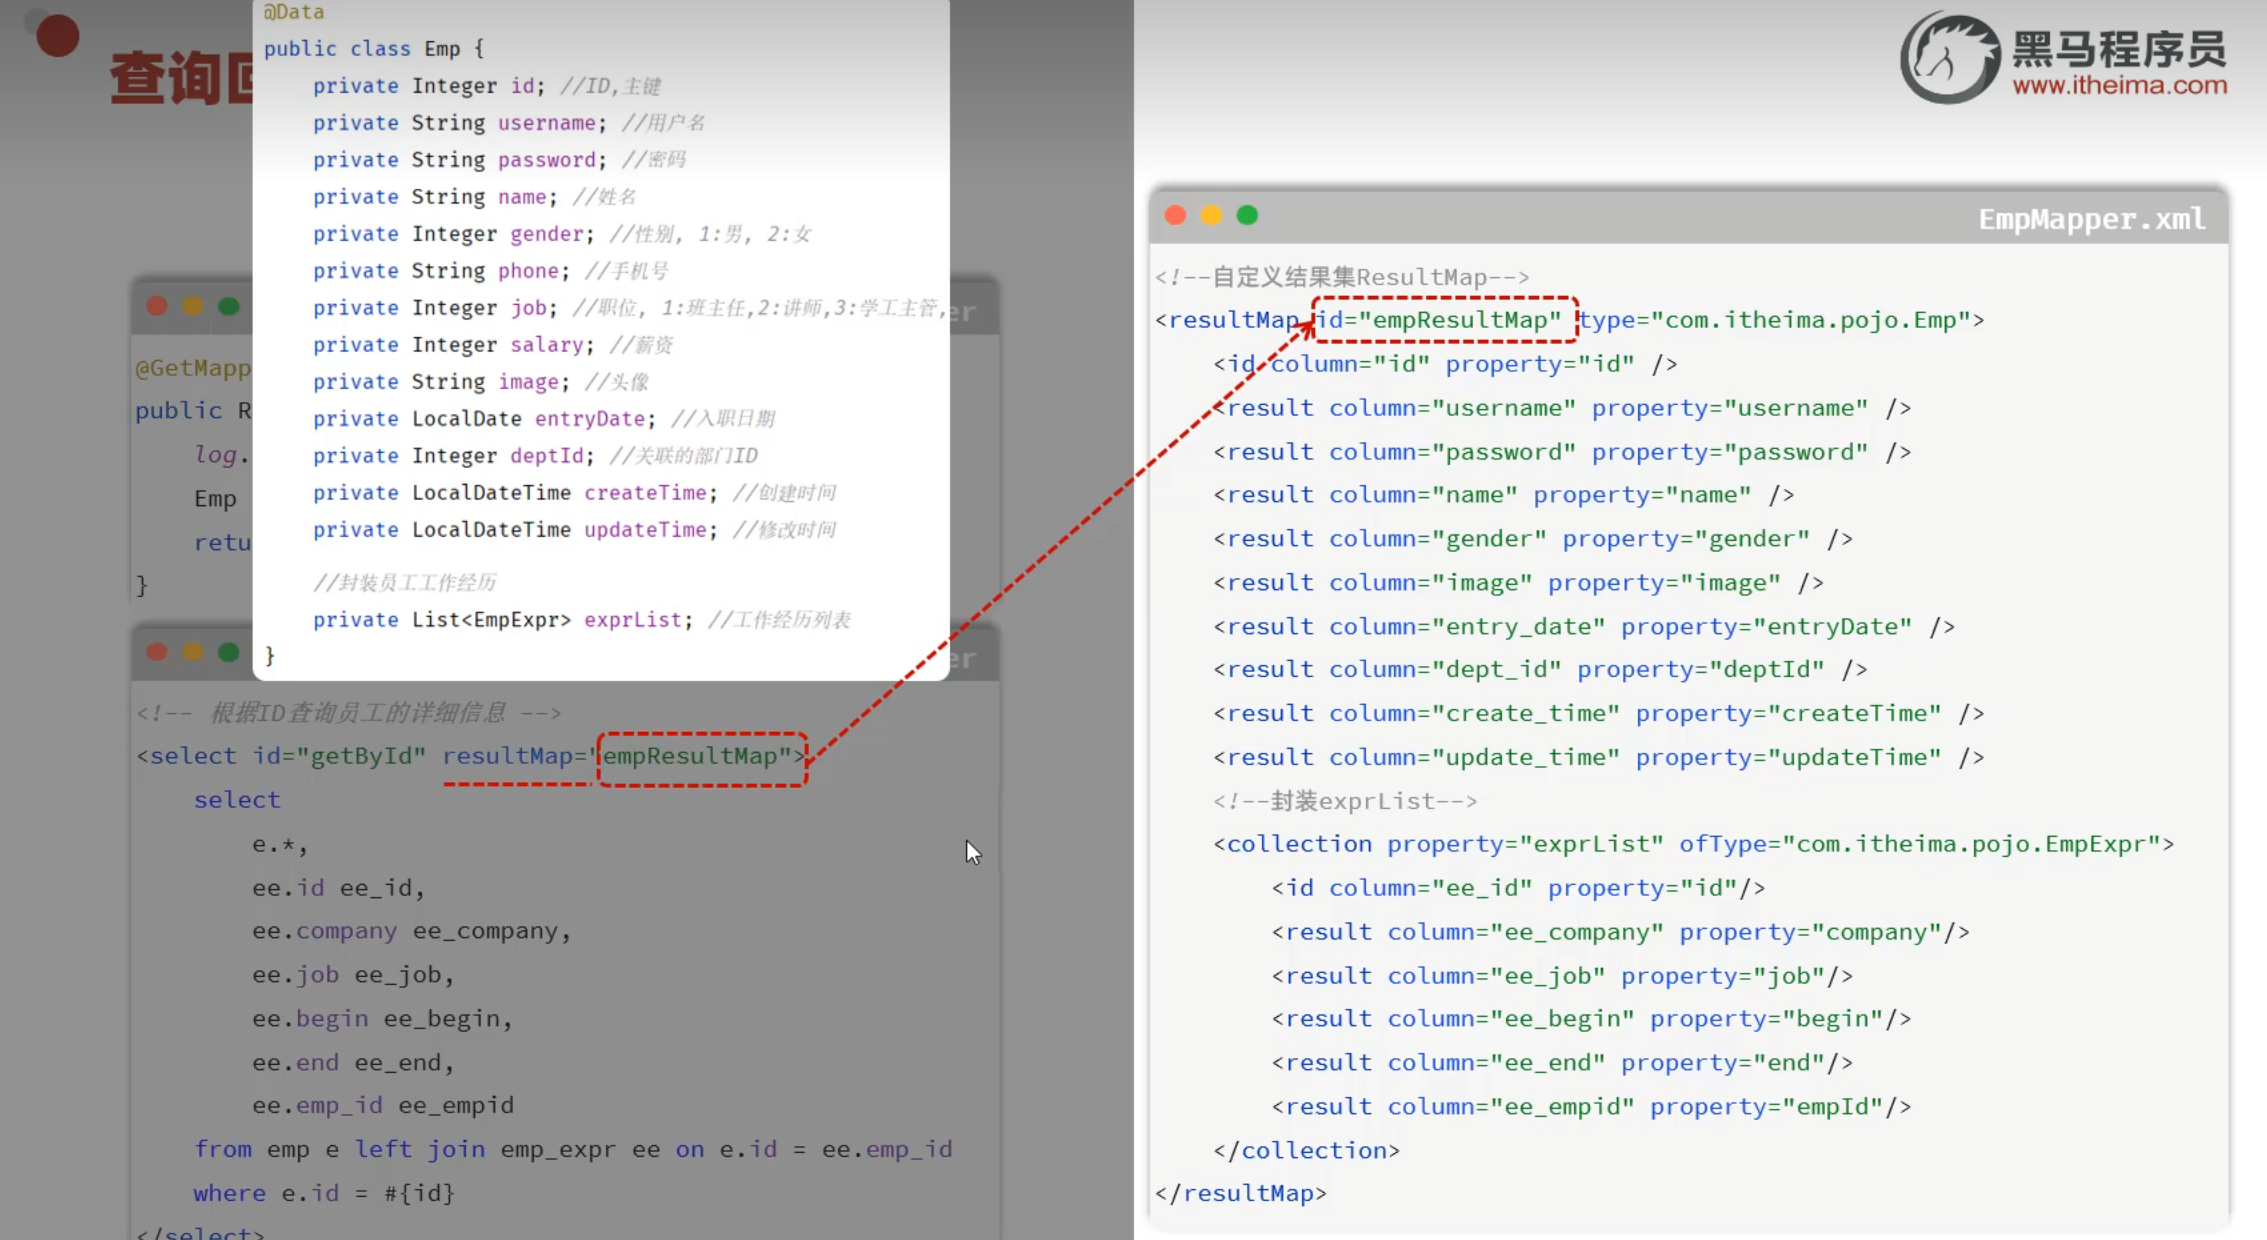Screen dimensions: 2267x1240
Task: Click the 'where e.id = #{id}' line
Action: coord(324,1193)
